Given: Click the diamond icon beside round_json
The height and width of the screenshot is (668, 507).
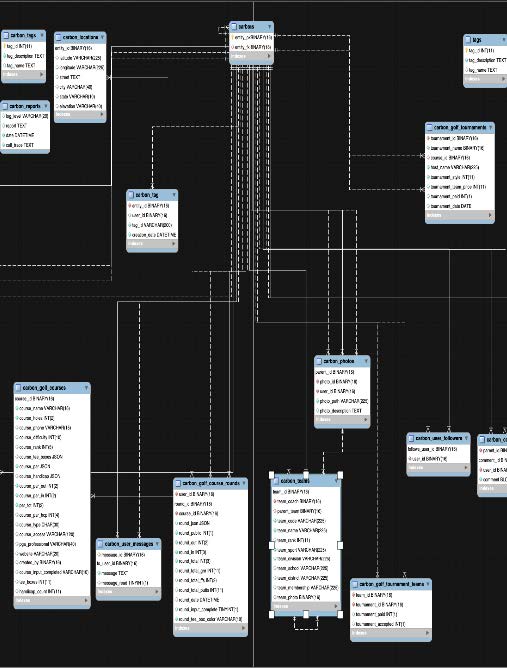Looking at the screenshot, I should 176,523.
